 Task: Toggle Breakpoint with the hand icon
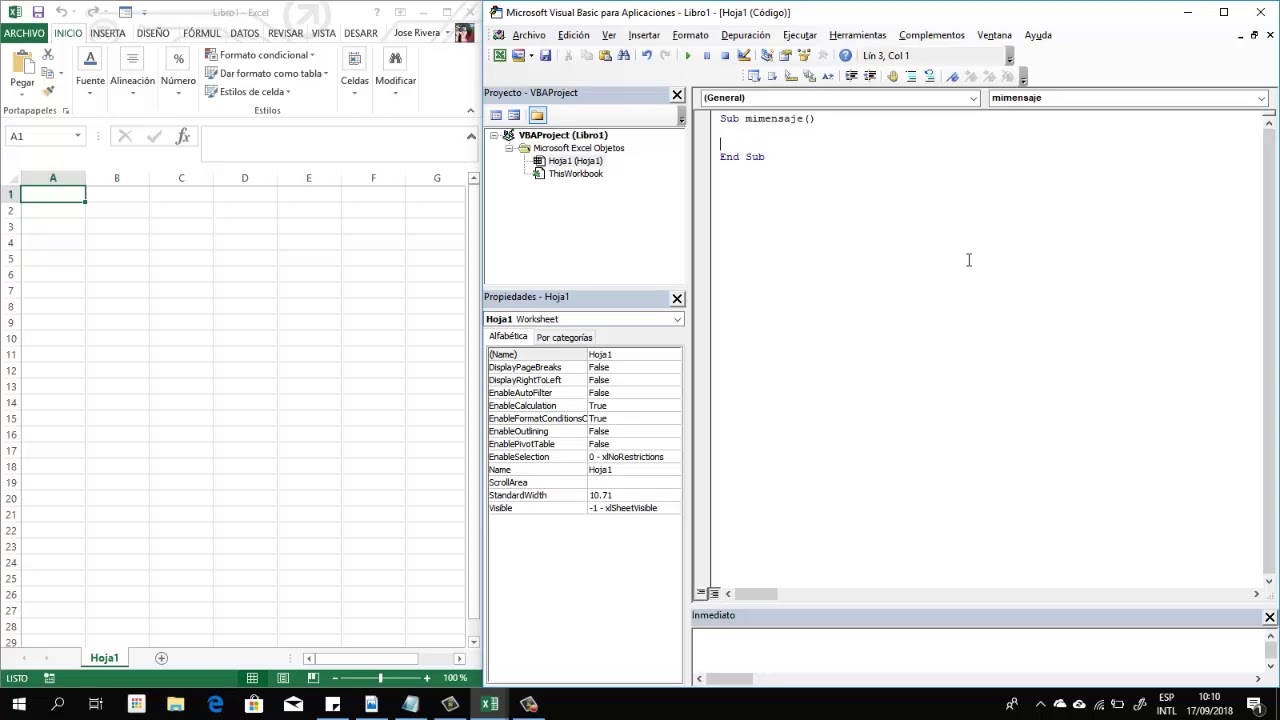click(892, 76)
